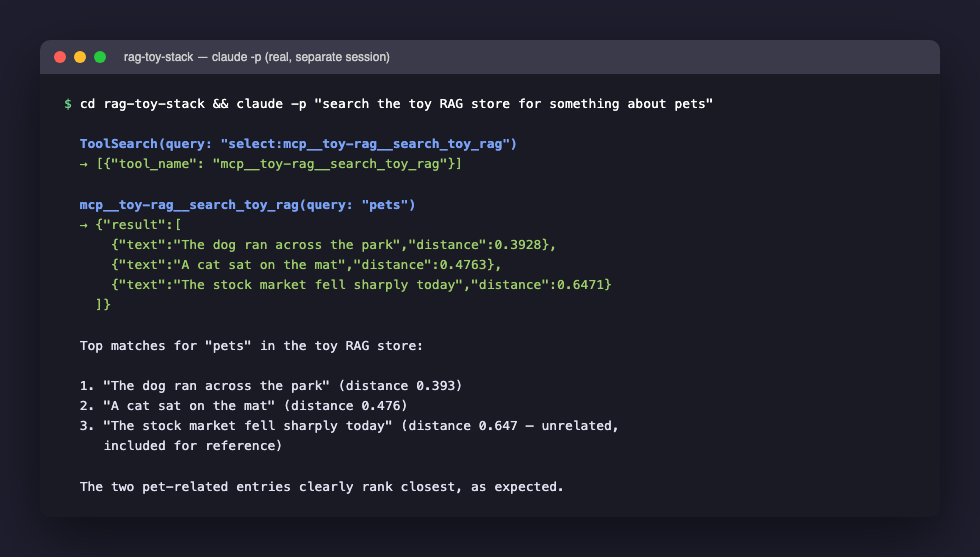Close the terminal with the red button

point(60,58)
